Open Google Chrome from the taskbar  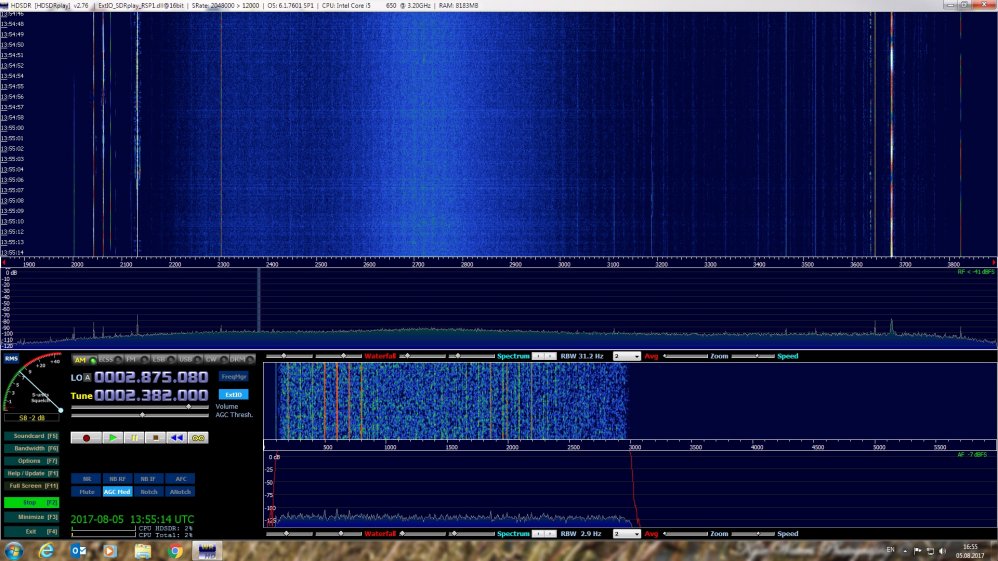point(175,551)
